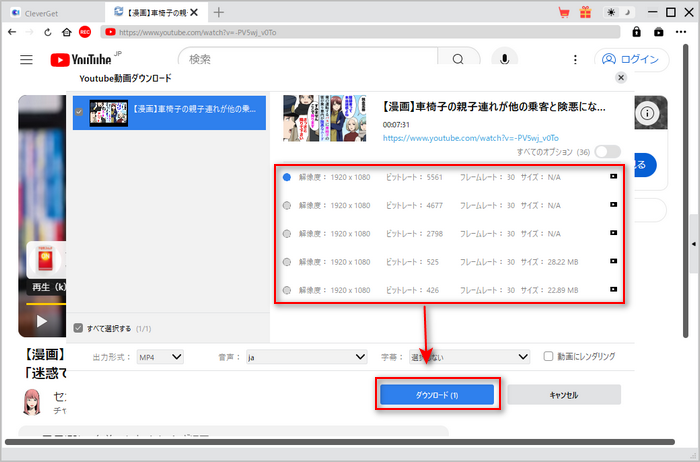
Task: Click the gift box icon in title bar
Action: [585, 12]
